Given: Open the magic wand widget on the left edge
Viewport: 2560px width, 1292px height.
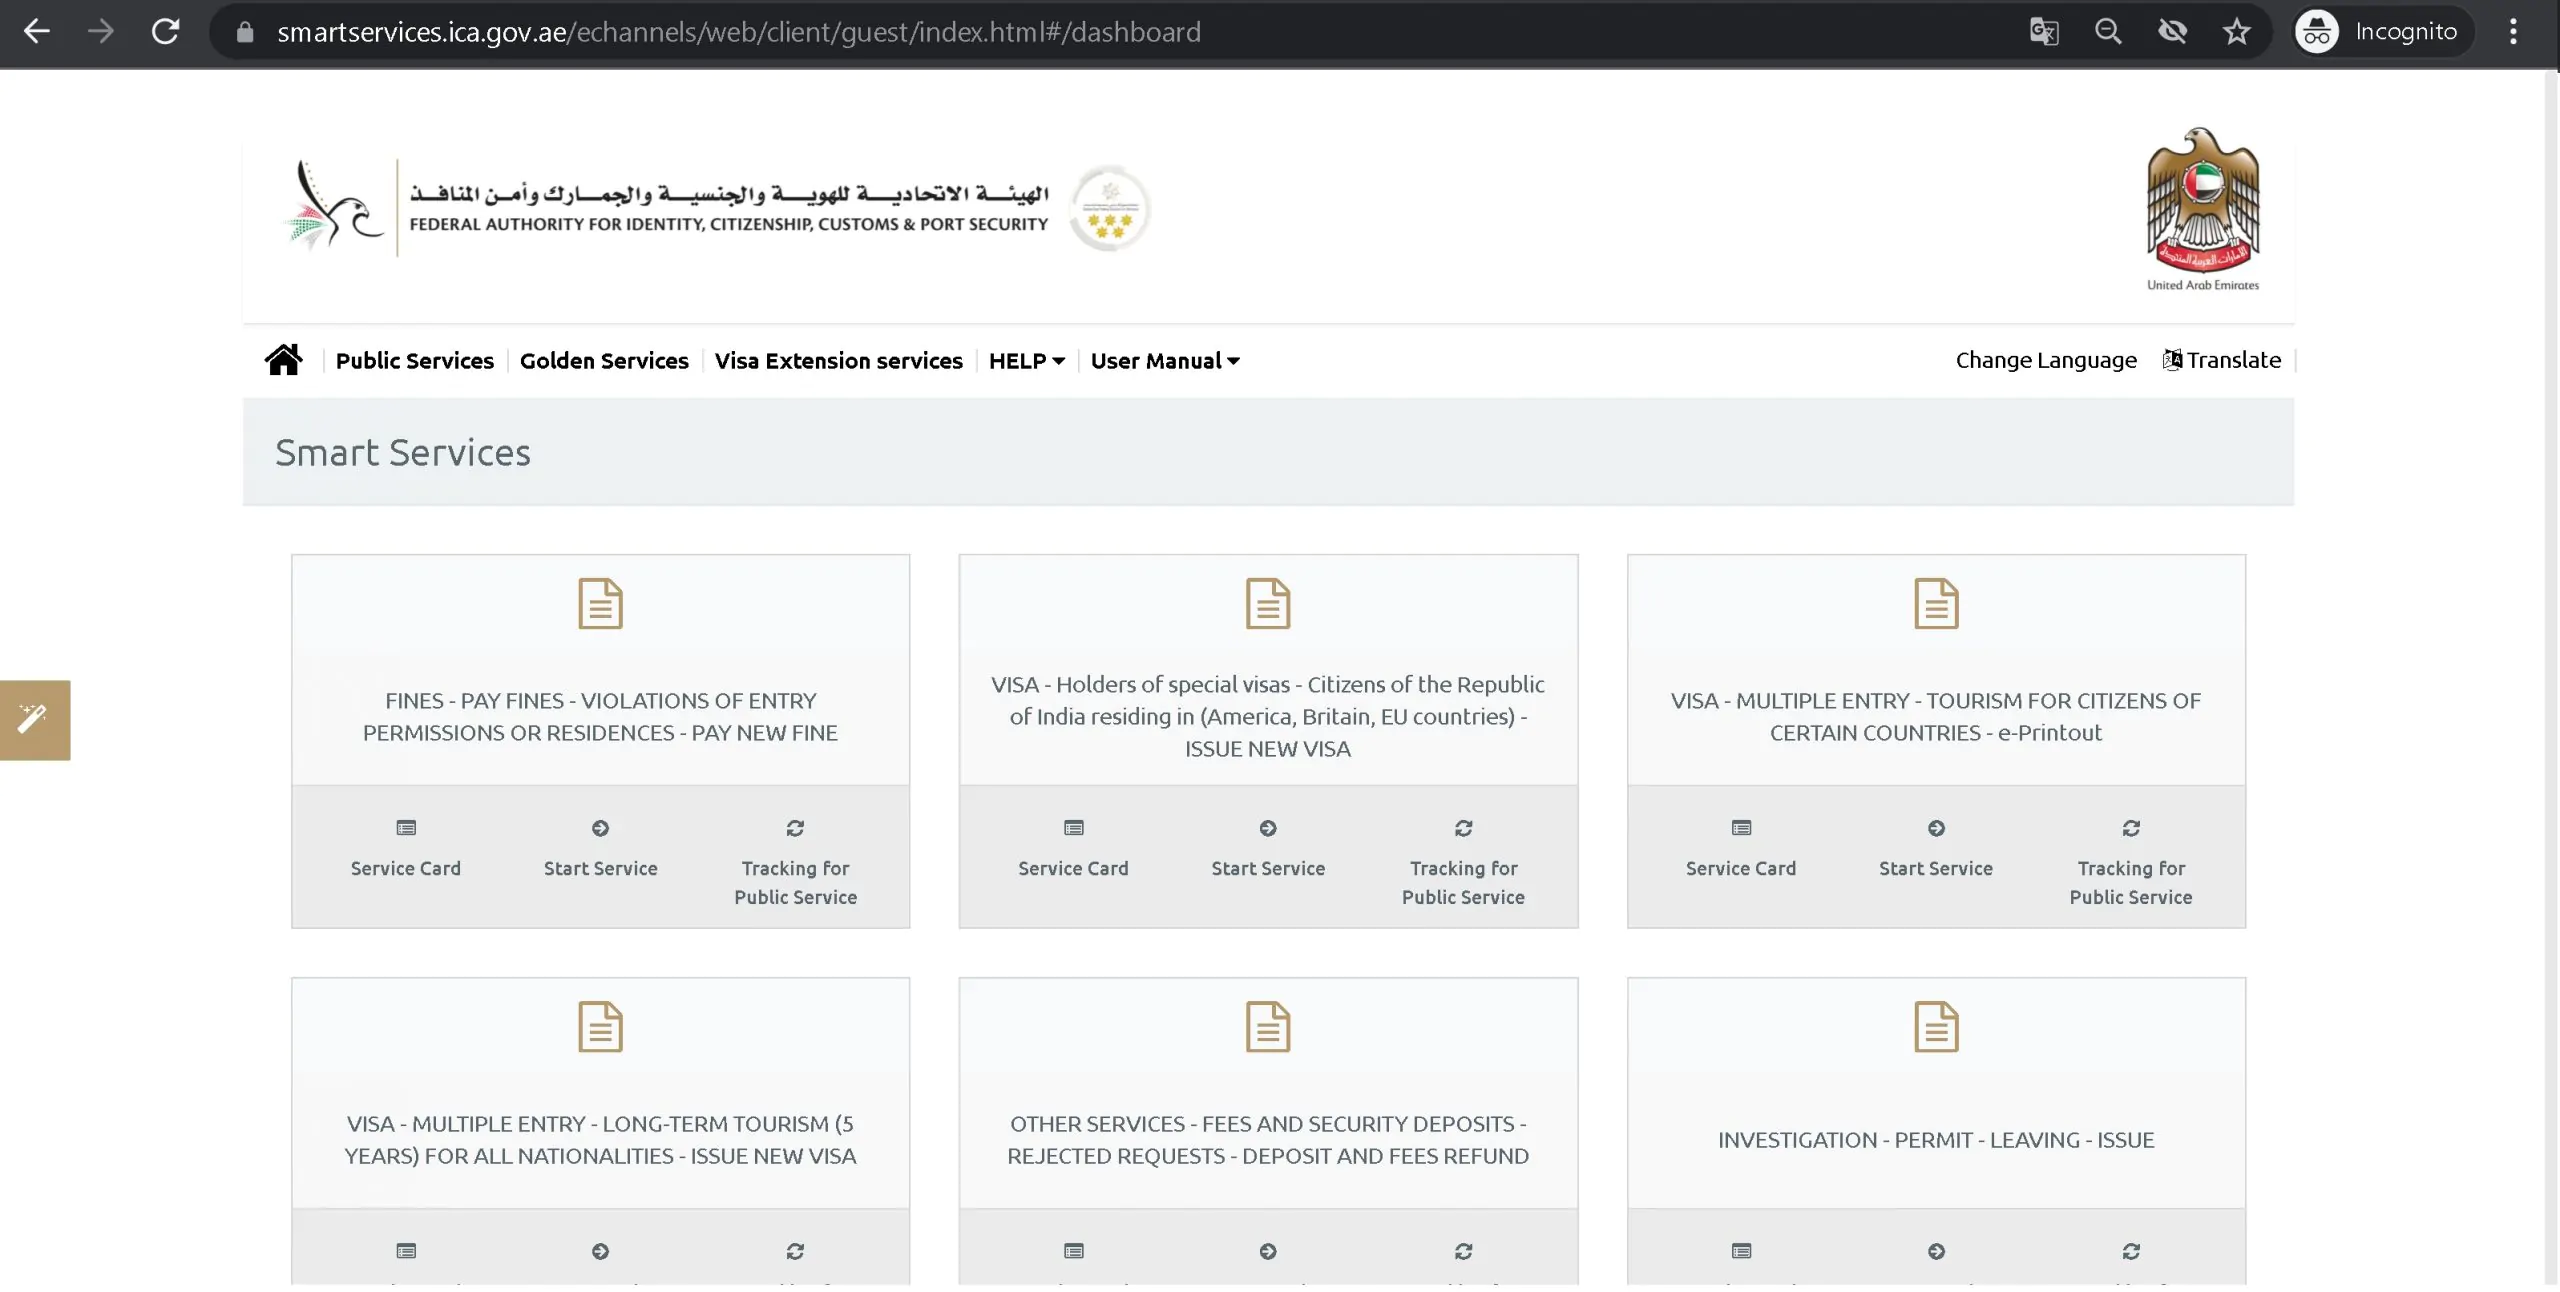Looking at the screenshot, I should point(35,719).
